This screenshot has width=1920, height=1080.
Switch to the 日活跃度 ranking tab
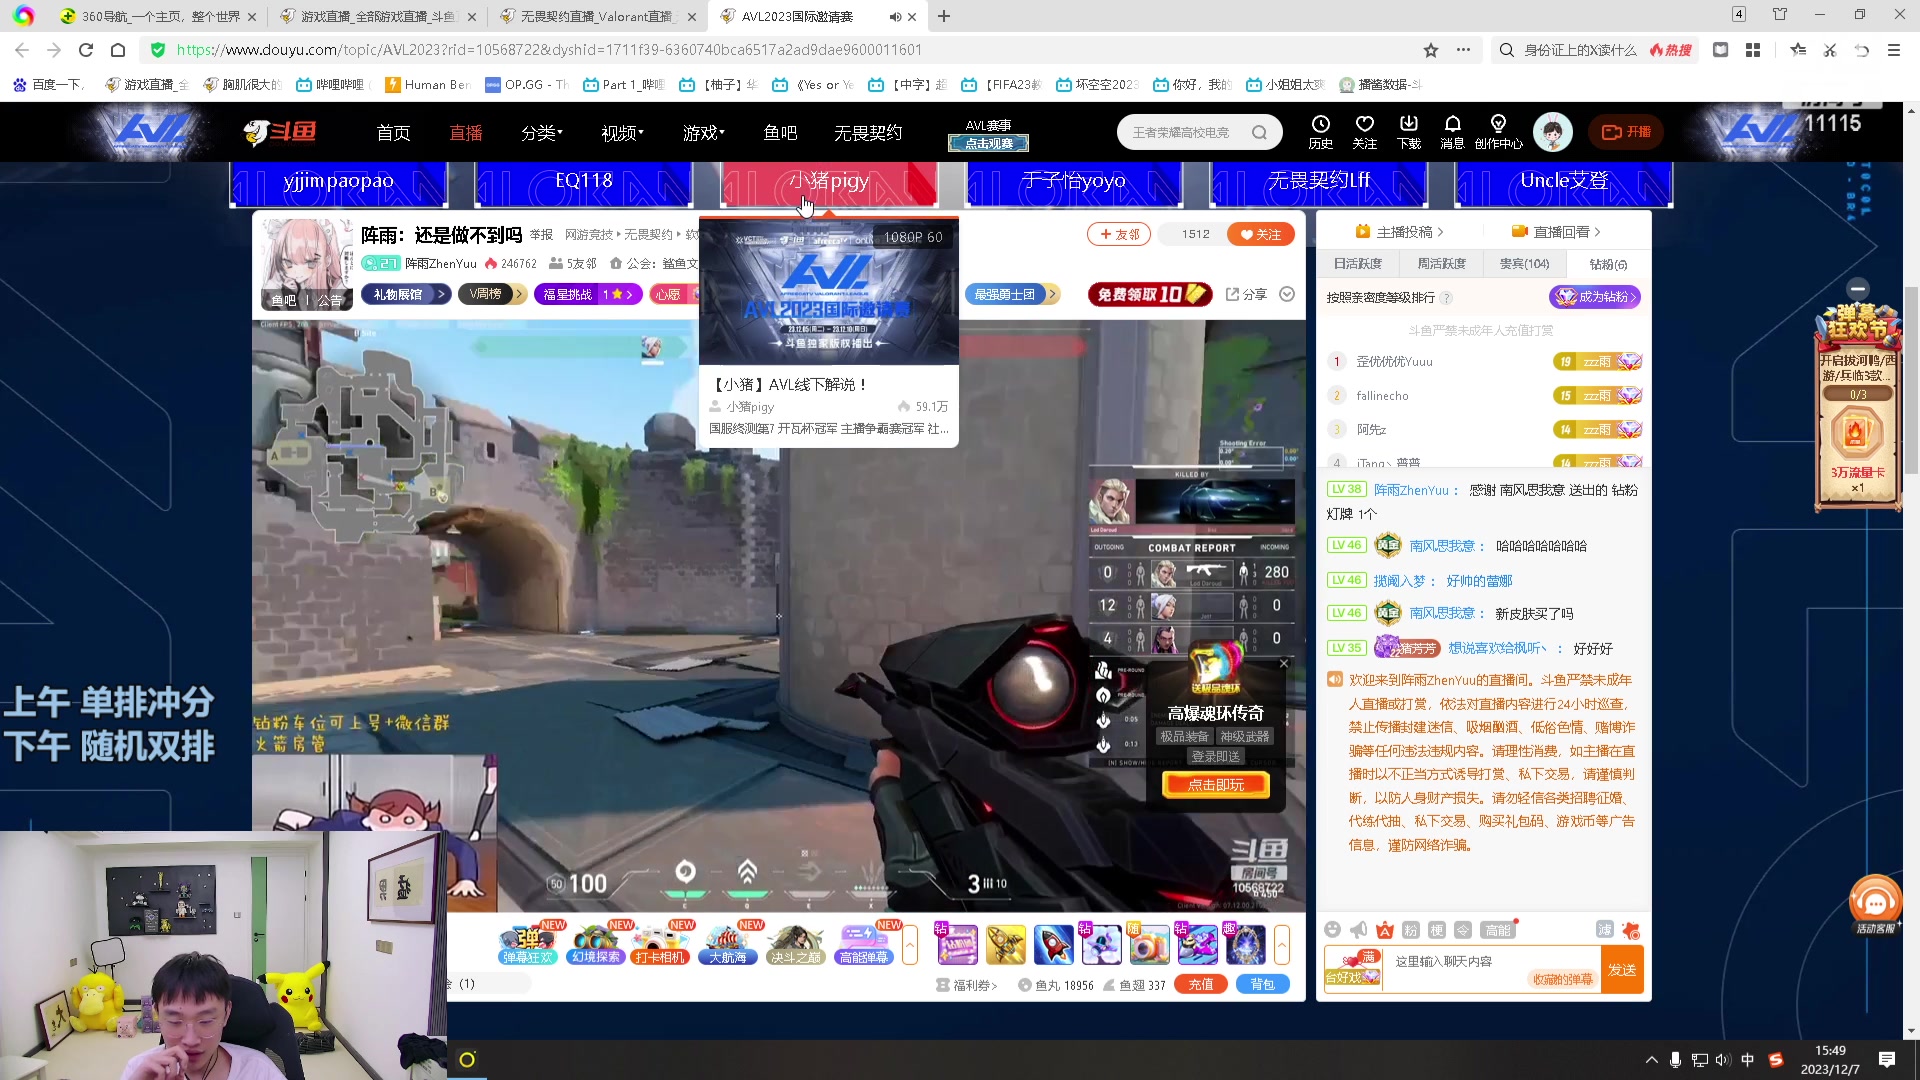tap(1357, 264)
